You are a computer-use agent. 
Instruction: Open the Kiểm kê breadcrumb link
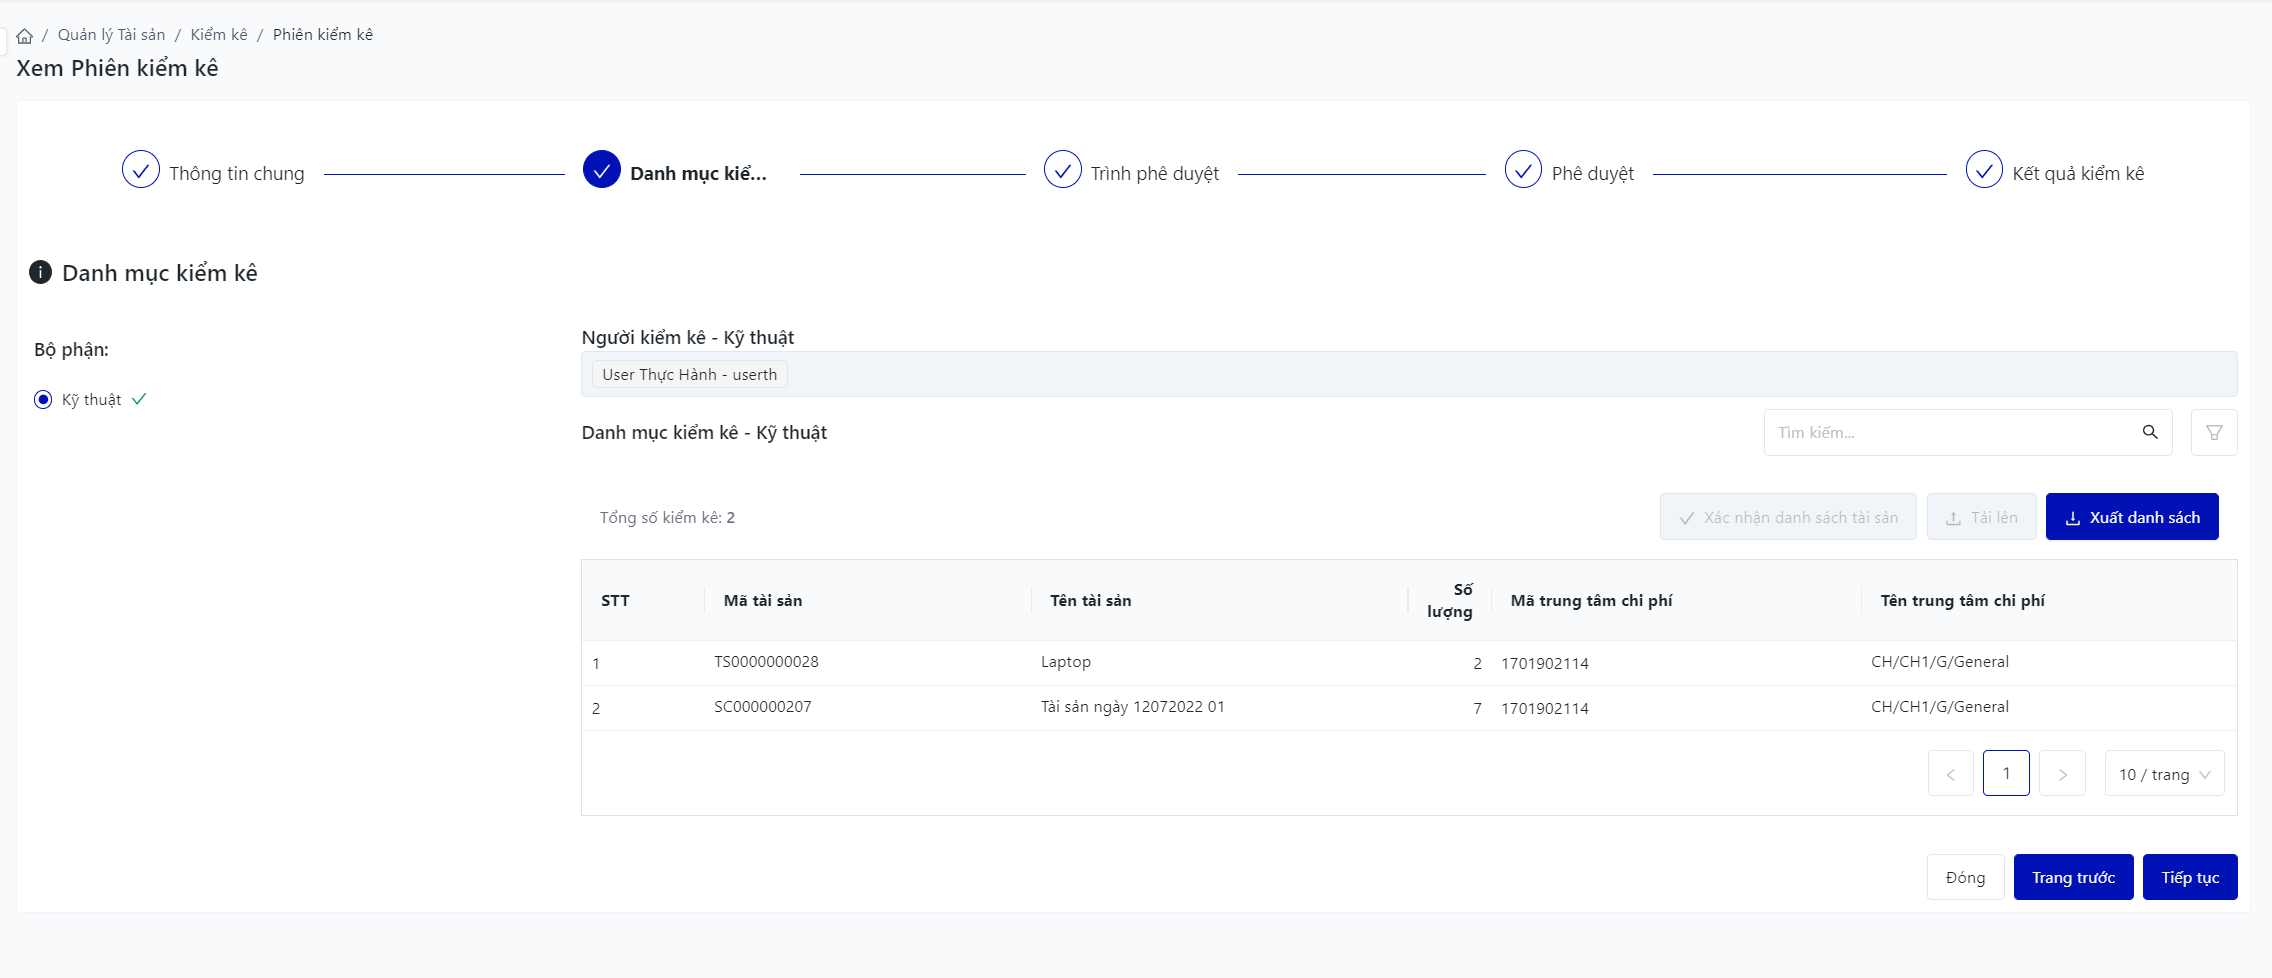219,35
